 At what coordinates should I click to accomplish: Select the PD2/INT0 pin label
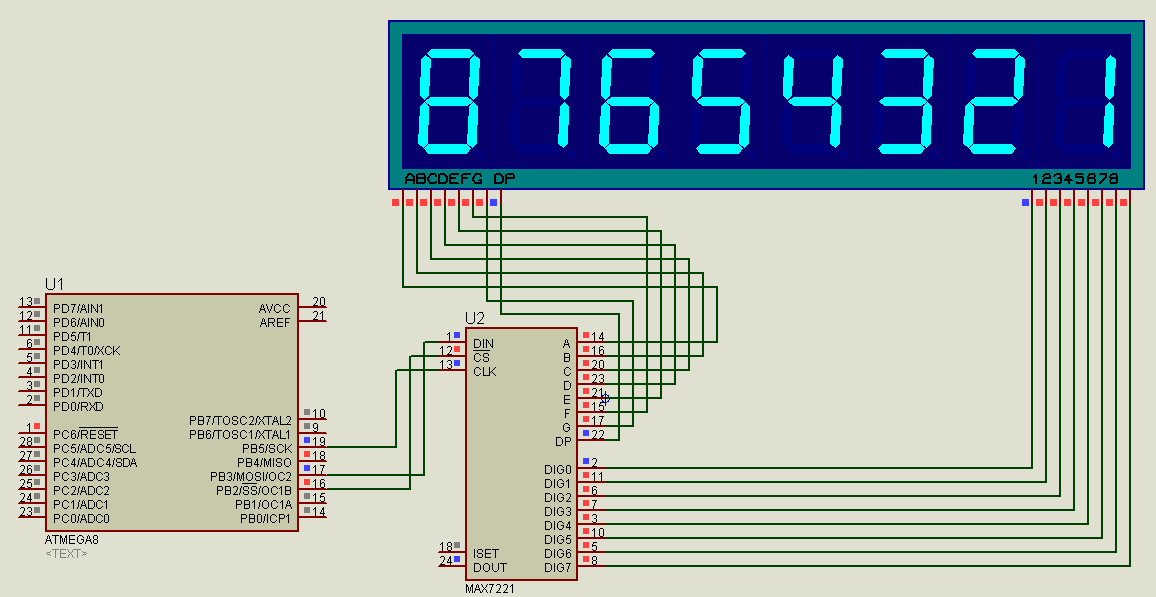(79, 379)
